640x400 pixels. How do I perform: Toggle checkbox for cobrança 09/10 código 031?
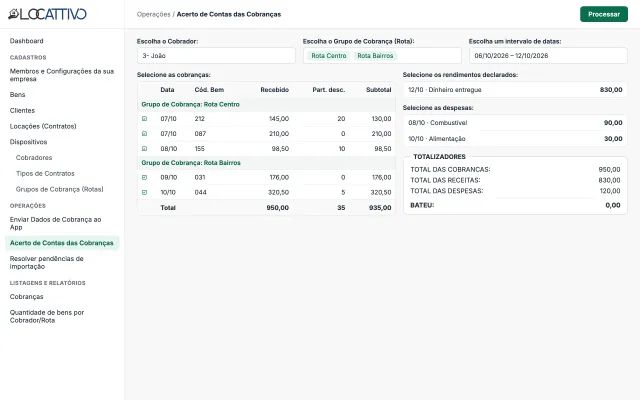pos(144,178)
